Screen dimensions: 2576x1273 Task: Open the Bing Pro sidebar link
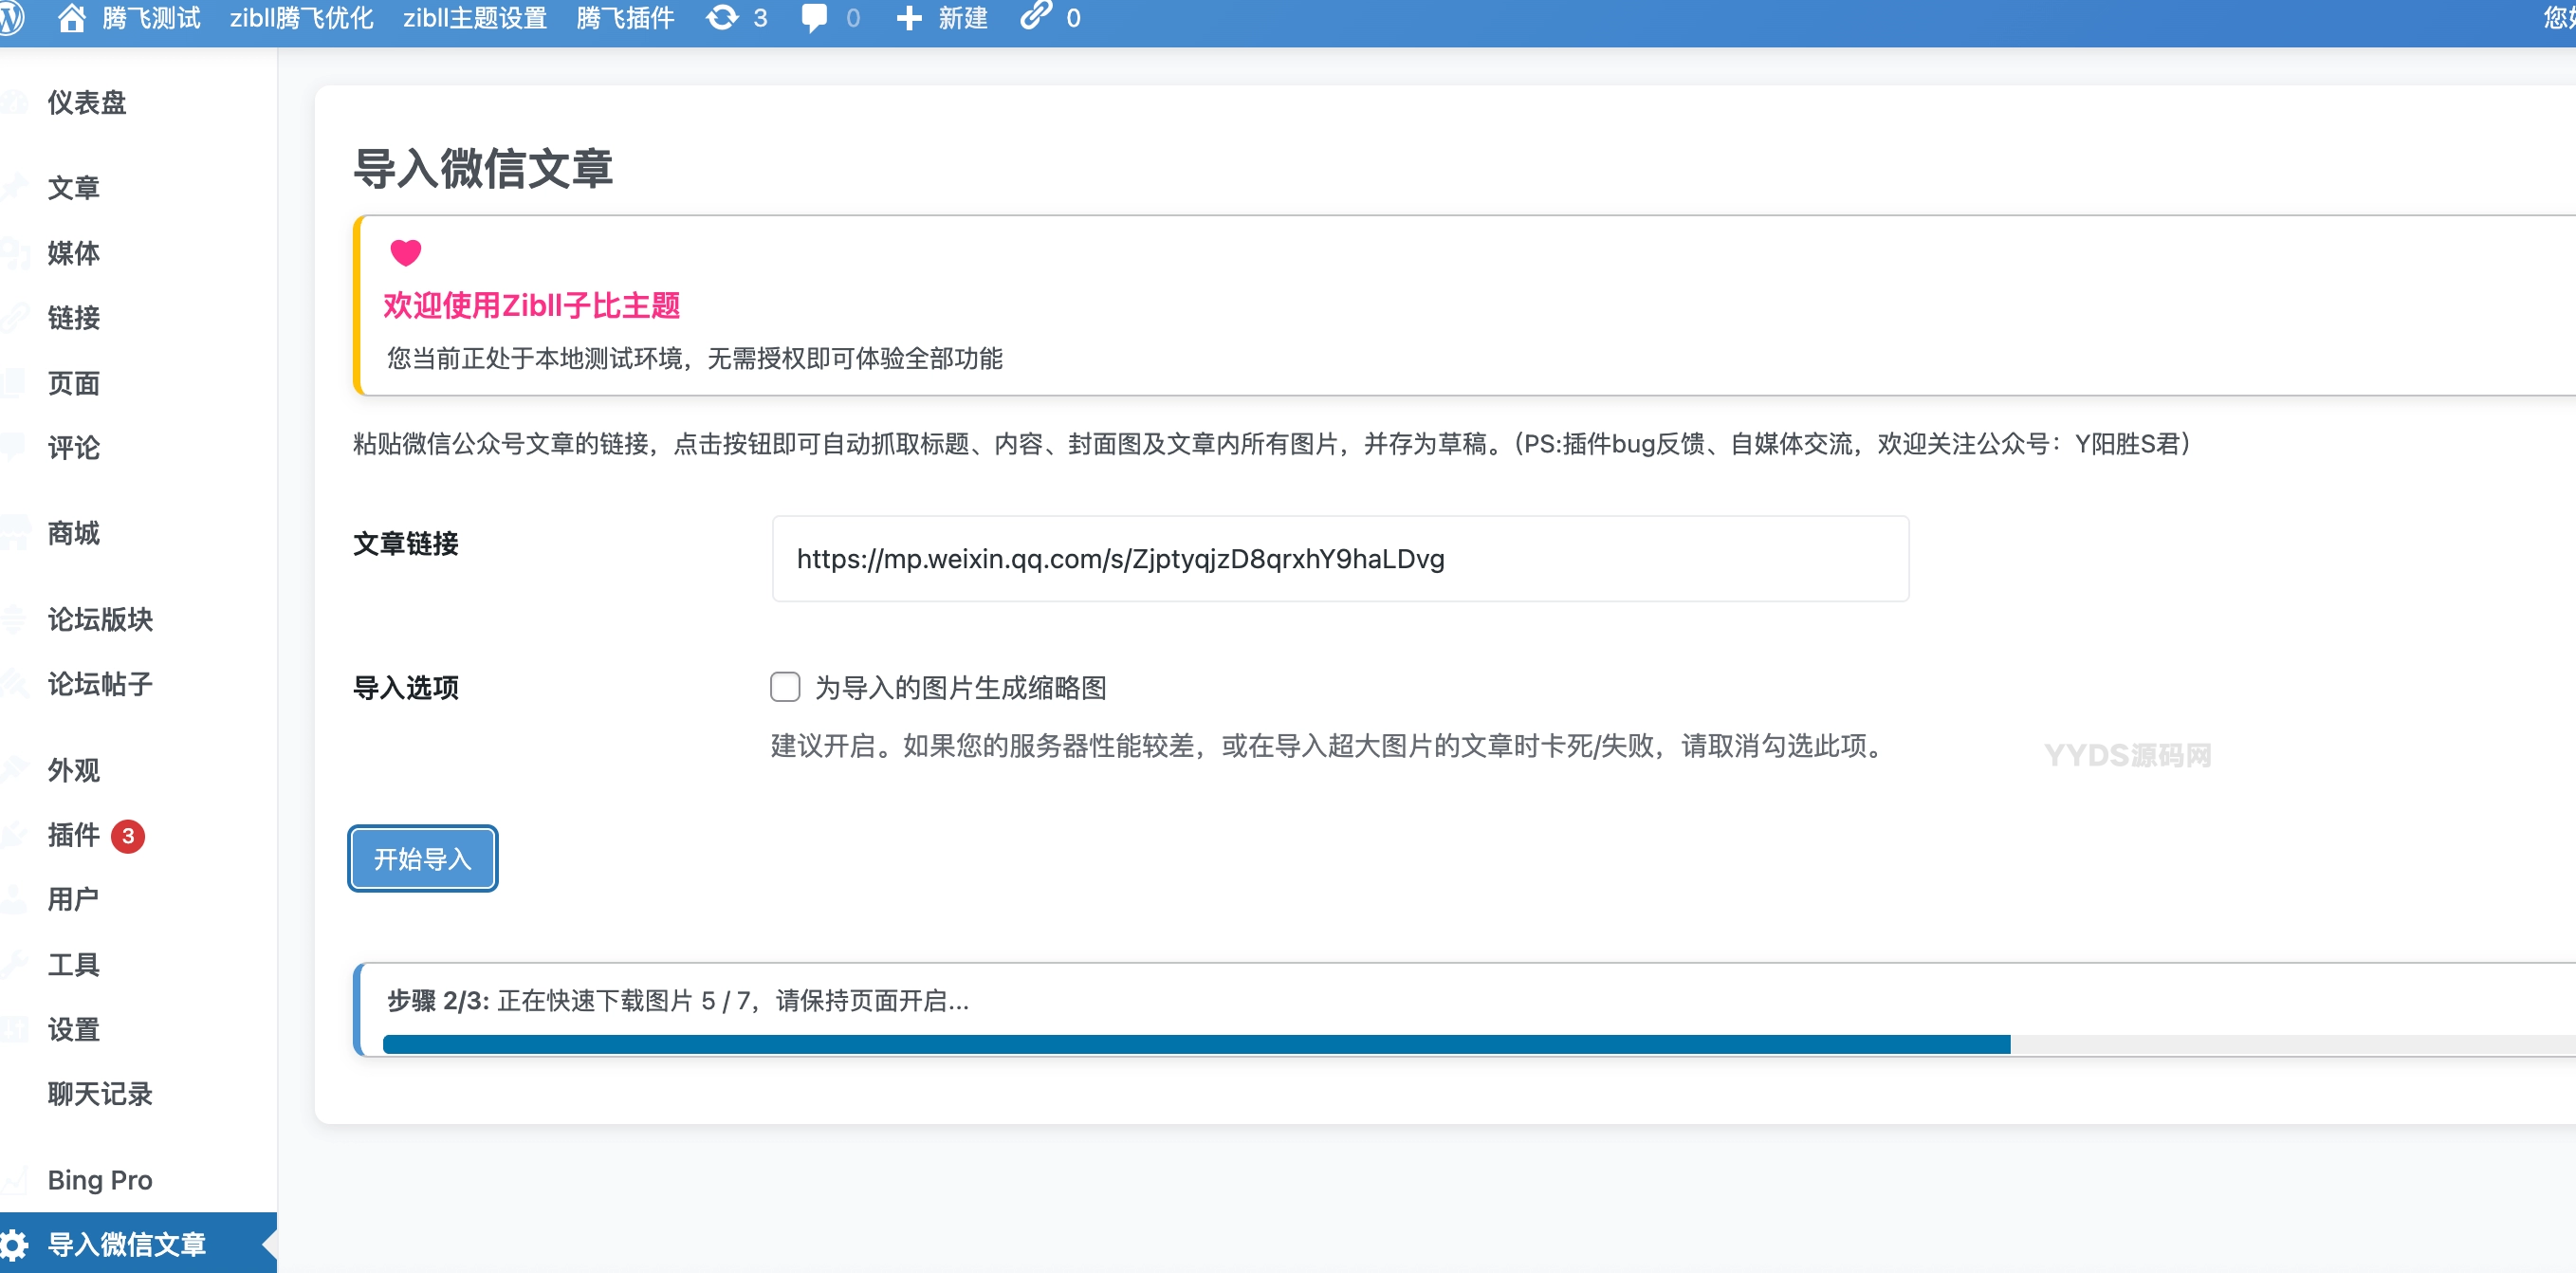98,1179
